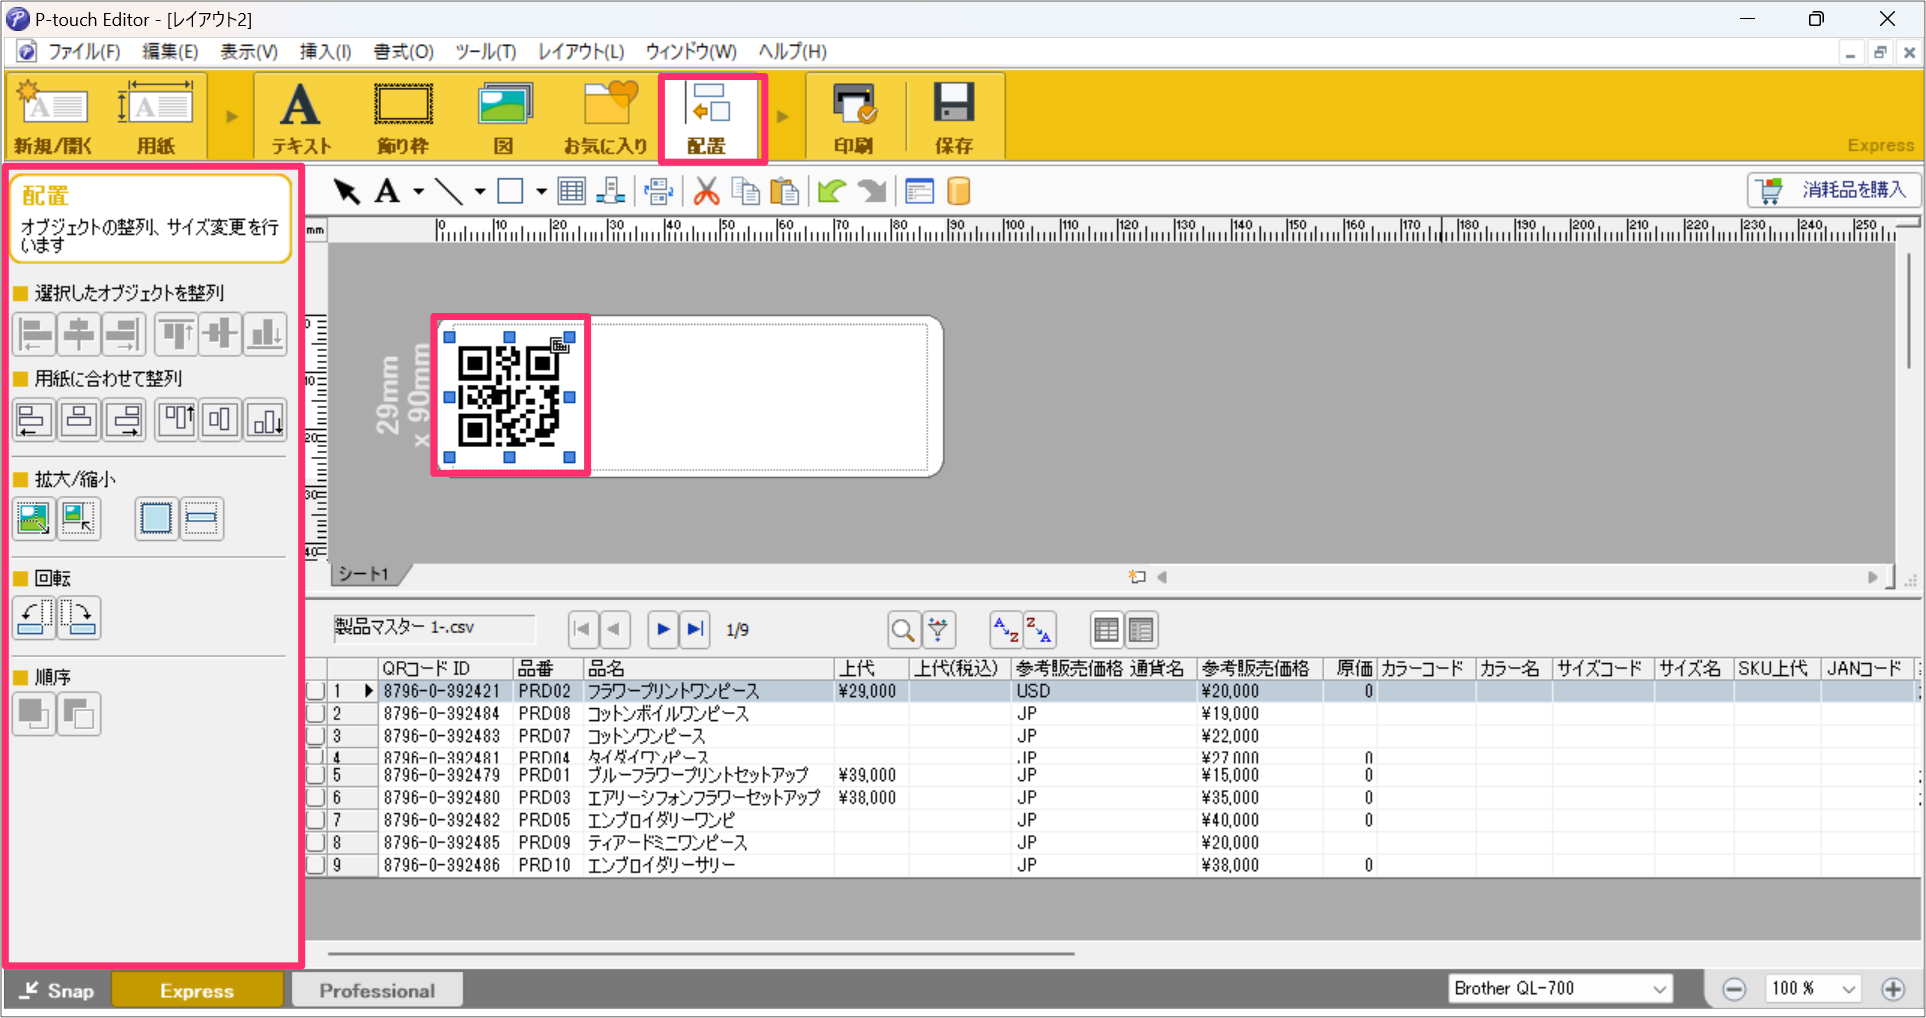Switch to the Express mode tab

[197, 991]
